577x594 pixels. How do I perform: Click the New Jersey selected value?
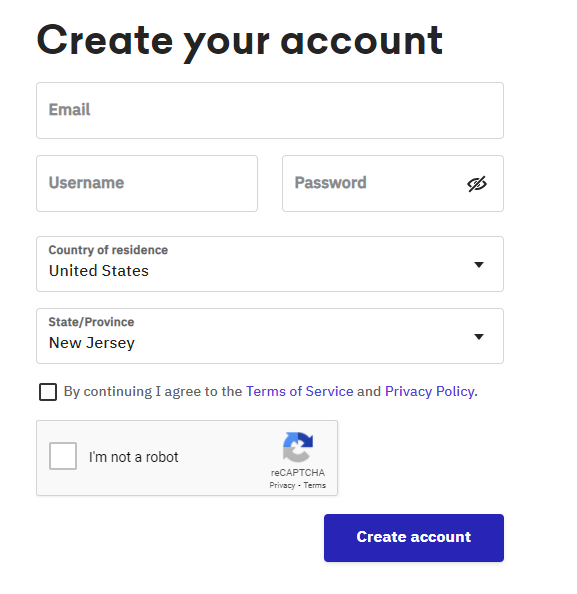coord(92,343)
